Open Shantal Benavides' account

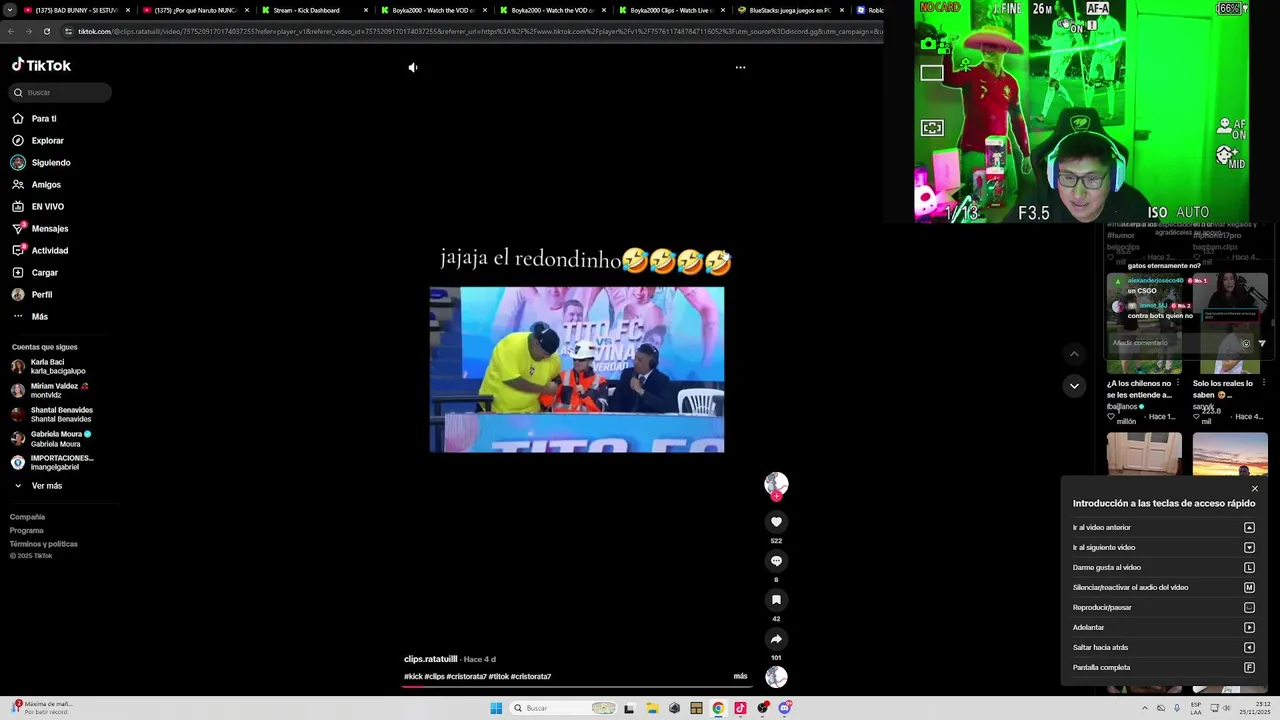coord(52,414)
